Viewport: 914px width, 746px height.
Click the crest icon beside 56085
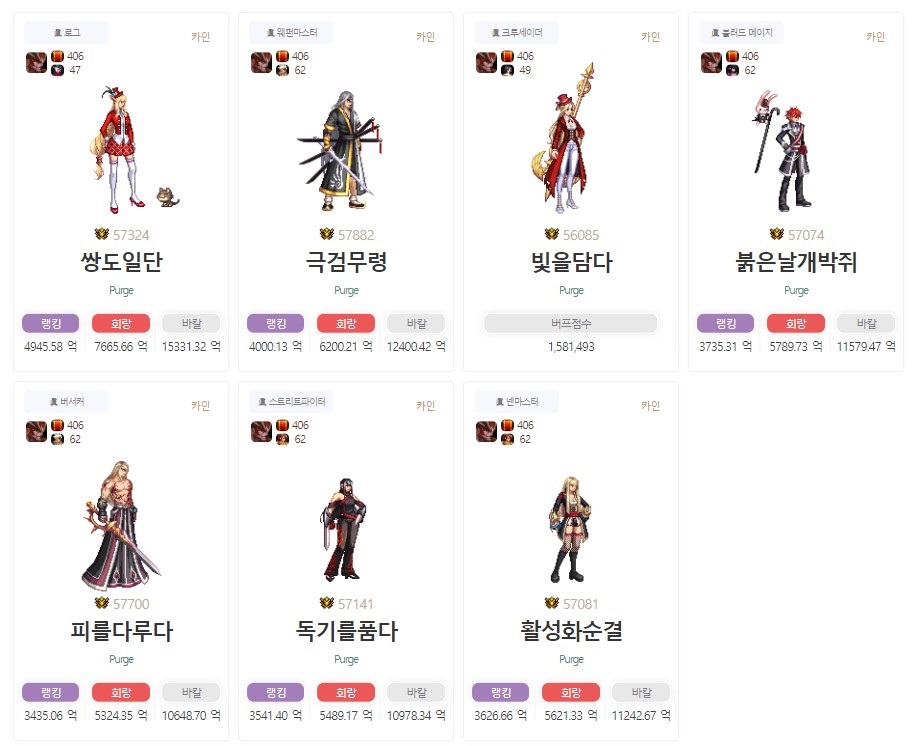pos(551,234)
